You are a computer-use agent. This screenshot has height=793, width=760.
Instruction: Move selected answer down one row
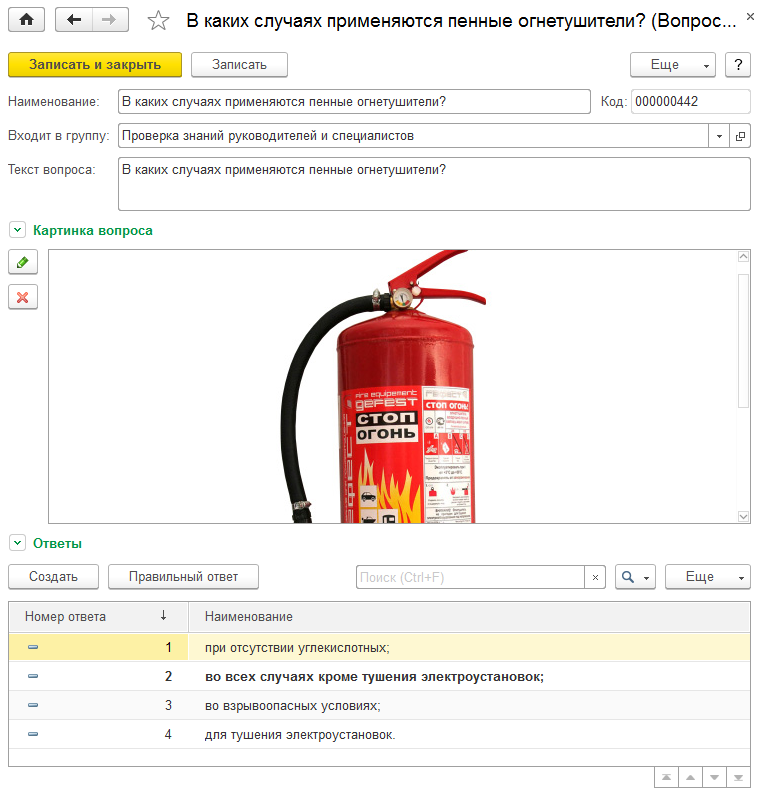[x=714, y=777]
